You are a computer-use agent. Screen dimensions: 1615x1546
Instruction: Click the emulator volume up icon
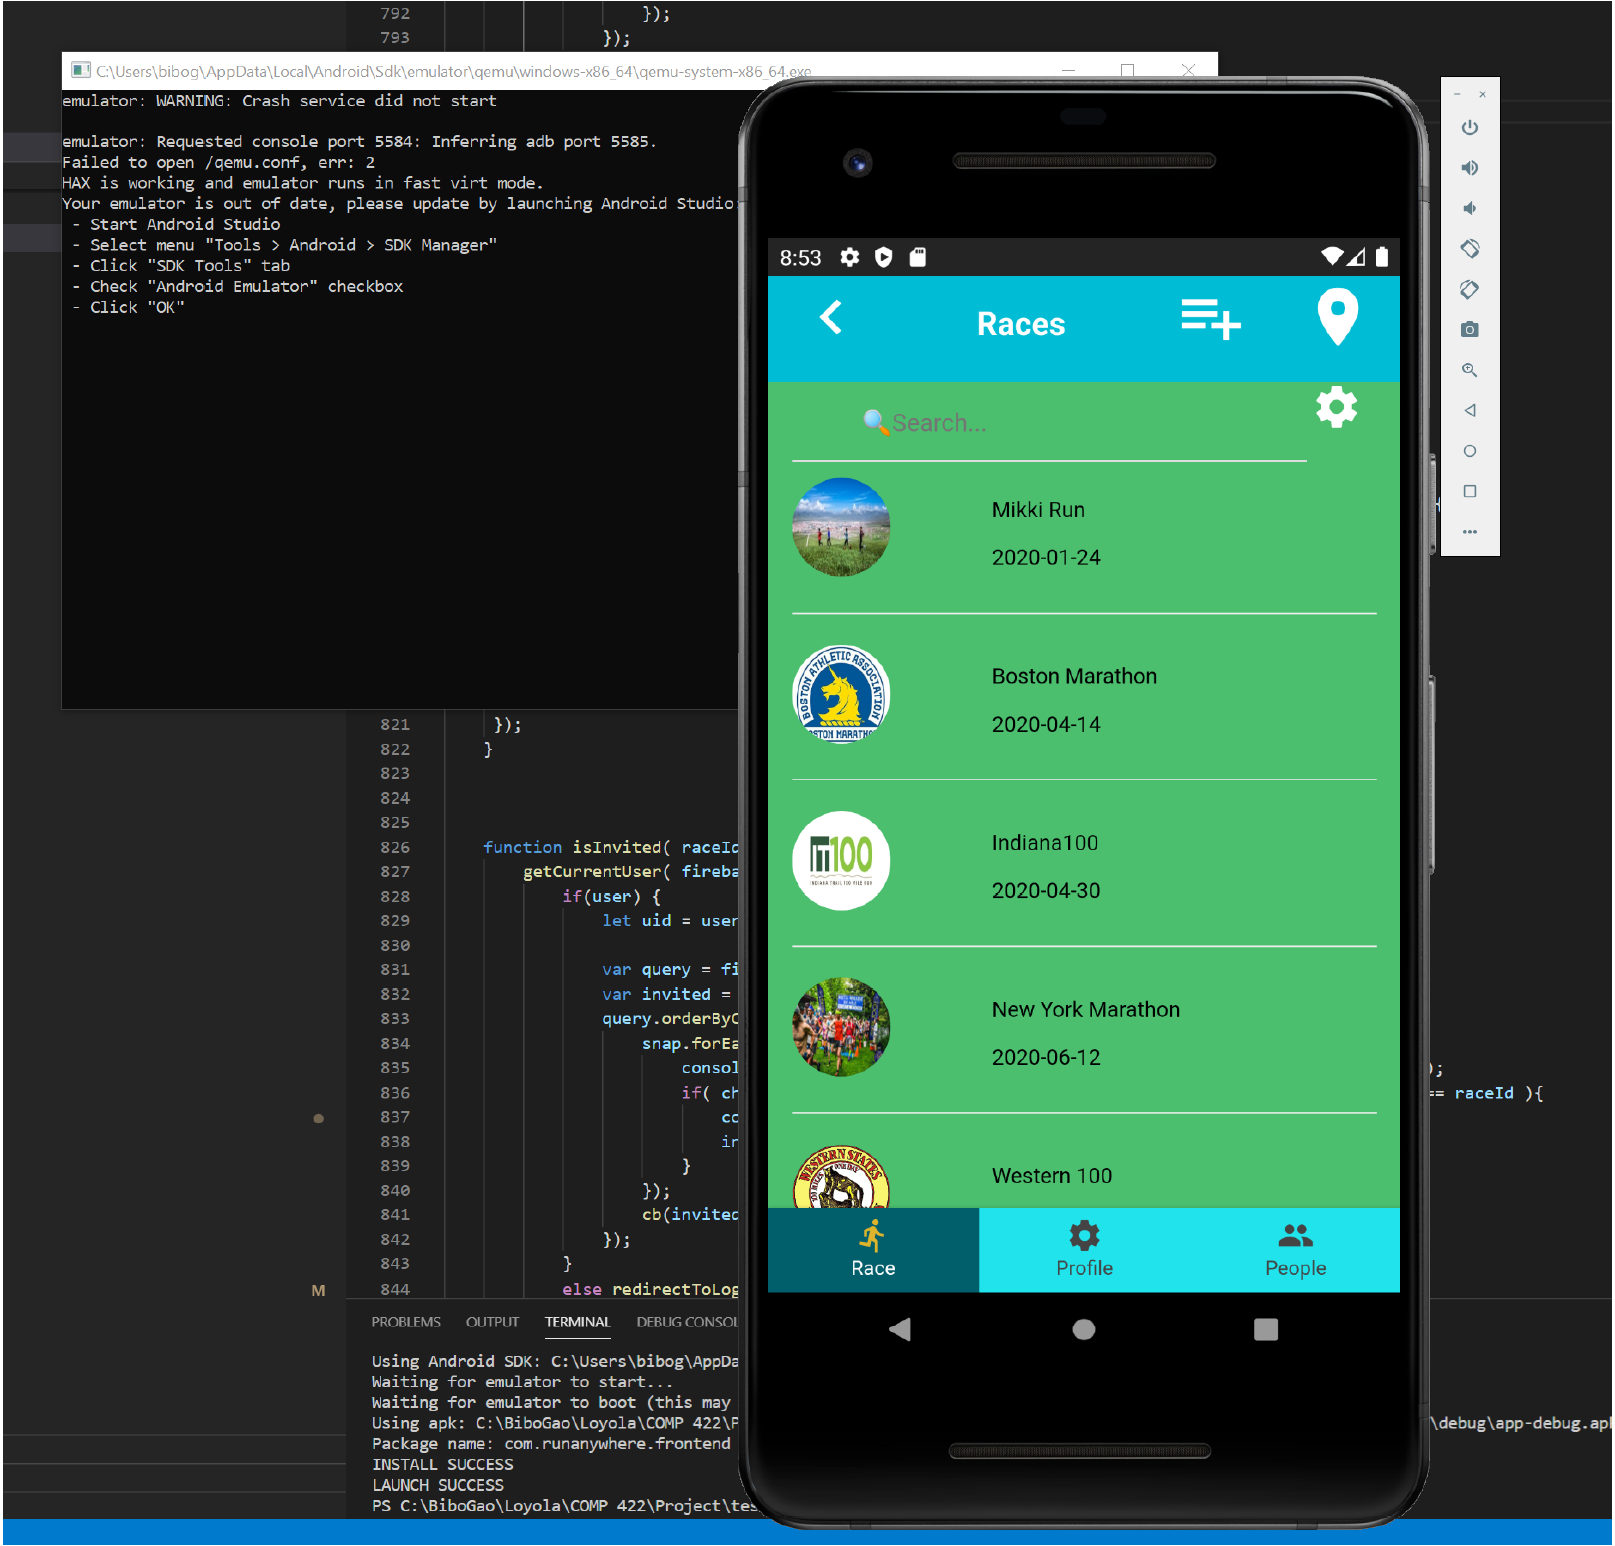(x=1469, y=167)
